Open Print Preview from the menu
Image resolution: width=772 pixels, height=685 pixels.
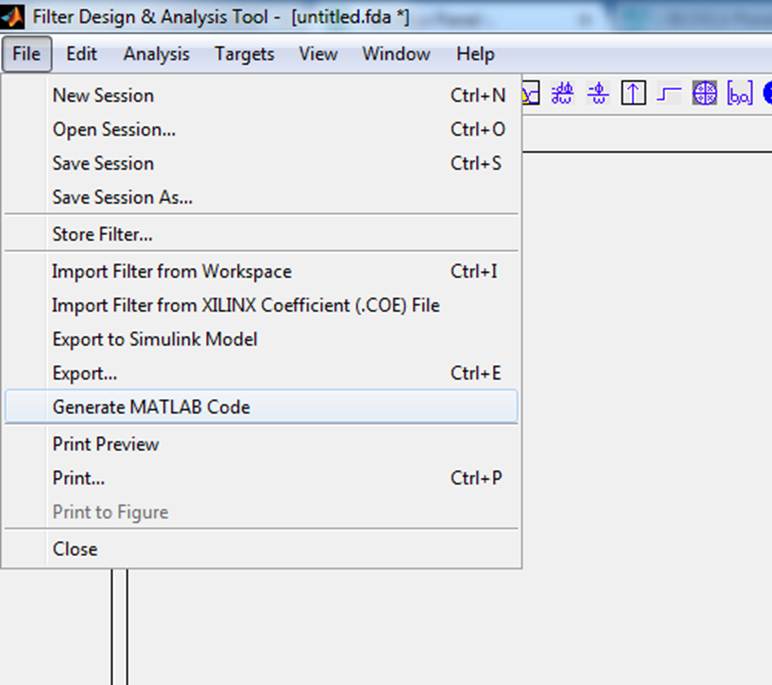[106, 444]
